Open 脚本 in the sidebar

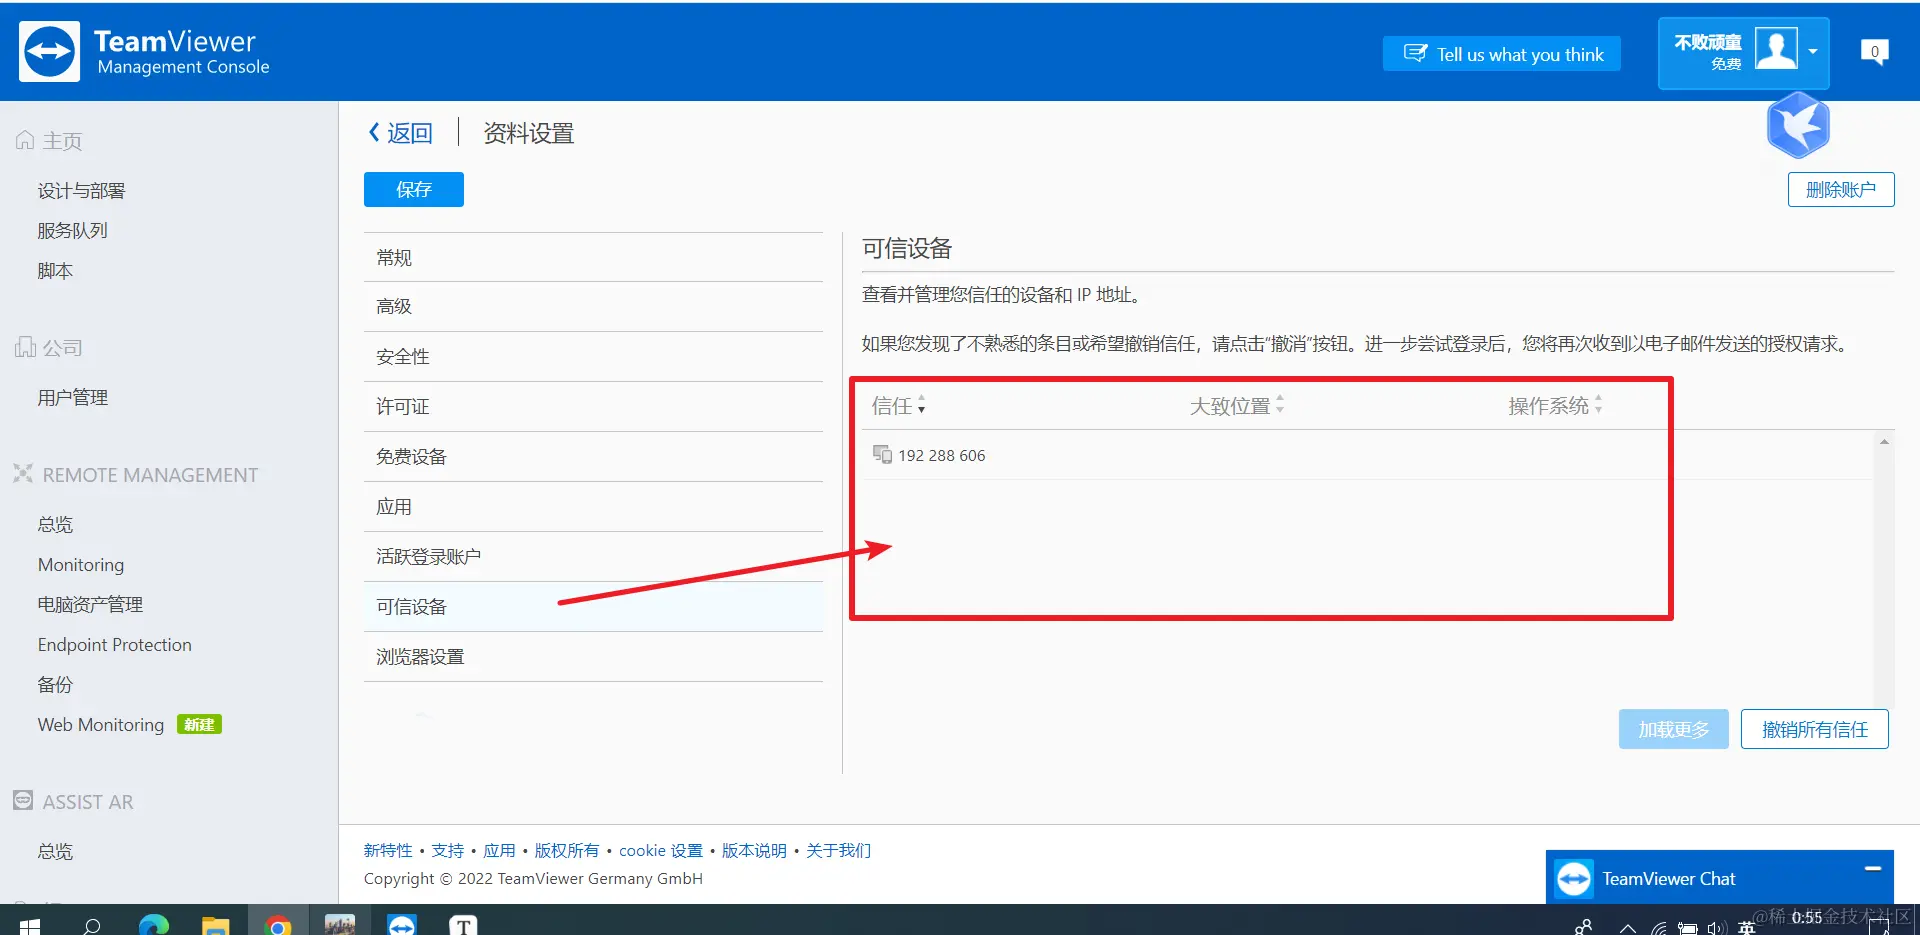point(55,271)
